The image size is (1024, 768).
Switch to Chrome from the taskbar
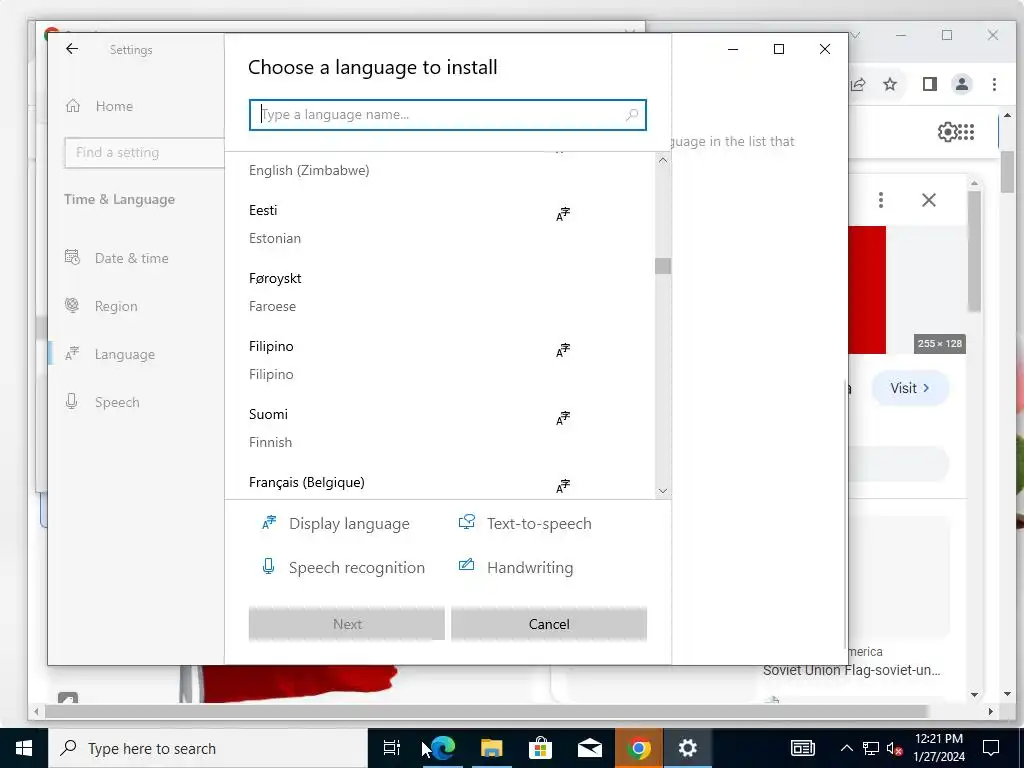[639, 748]
